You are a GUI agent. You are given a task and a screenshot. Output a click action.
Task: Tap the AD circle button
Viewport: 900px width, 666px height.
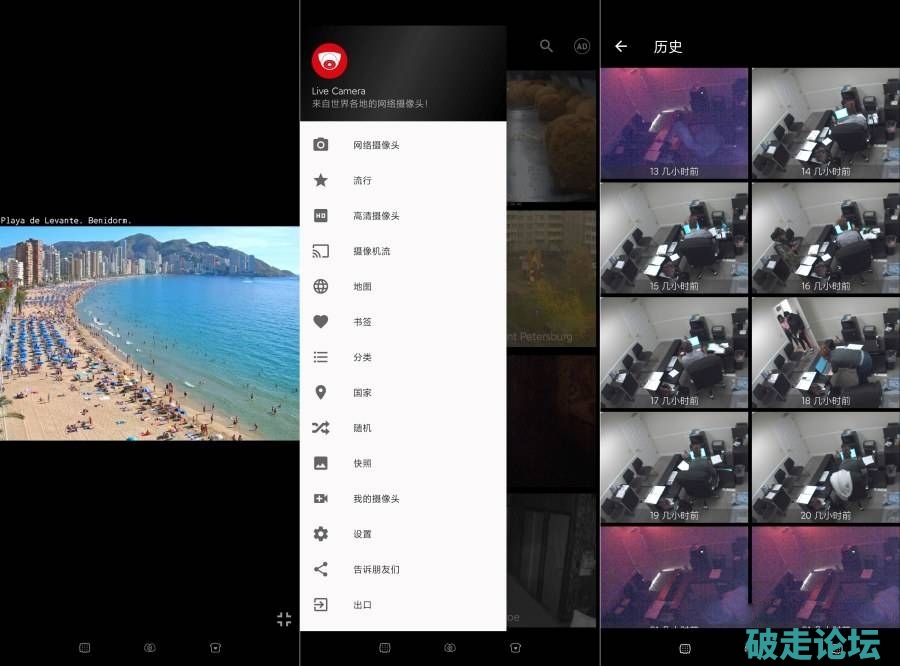tap(581, 46)
